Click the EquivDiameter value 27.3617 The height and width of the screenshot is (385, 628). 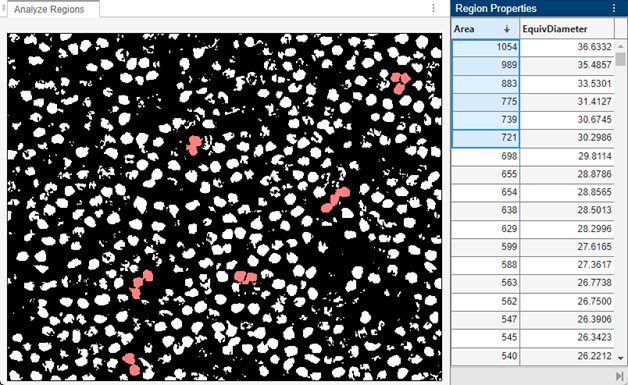[x=594, y=265]
